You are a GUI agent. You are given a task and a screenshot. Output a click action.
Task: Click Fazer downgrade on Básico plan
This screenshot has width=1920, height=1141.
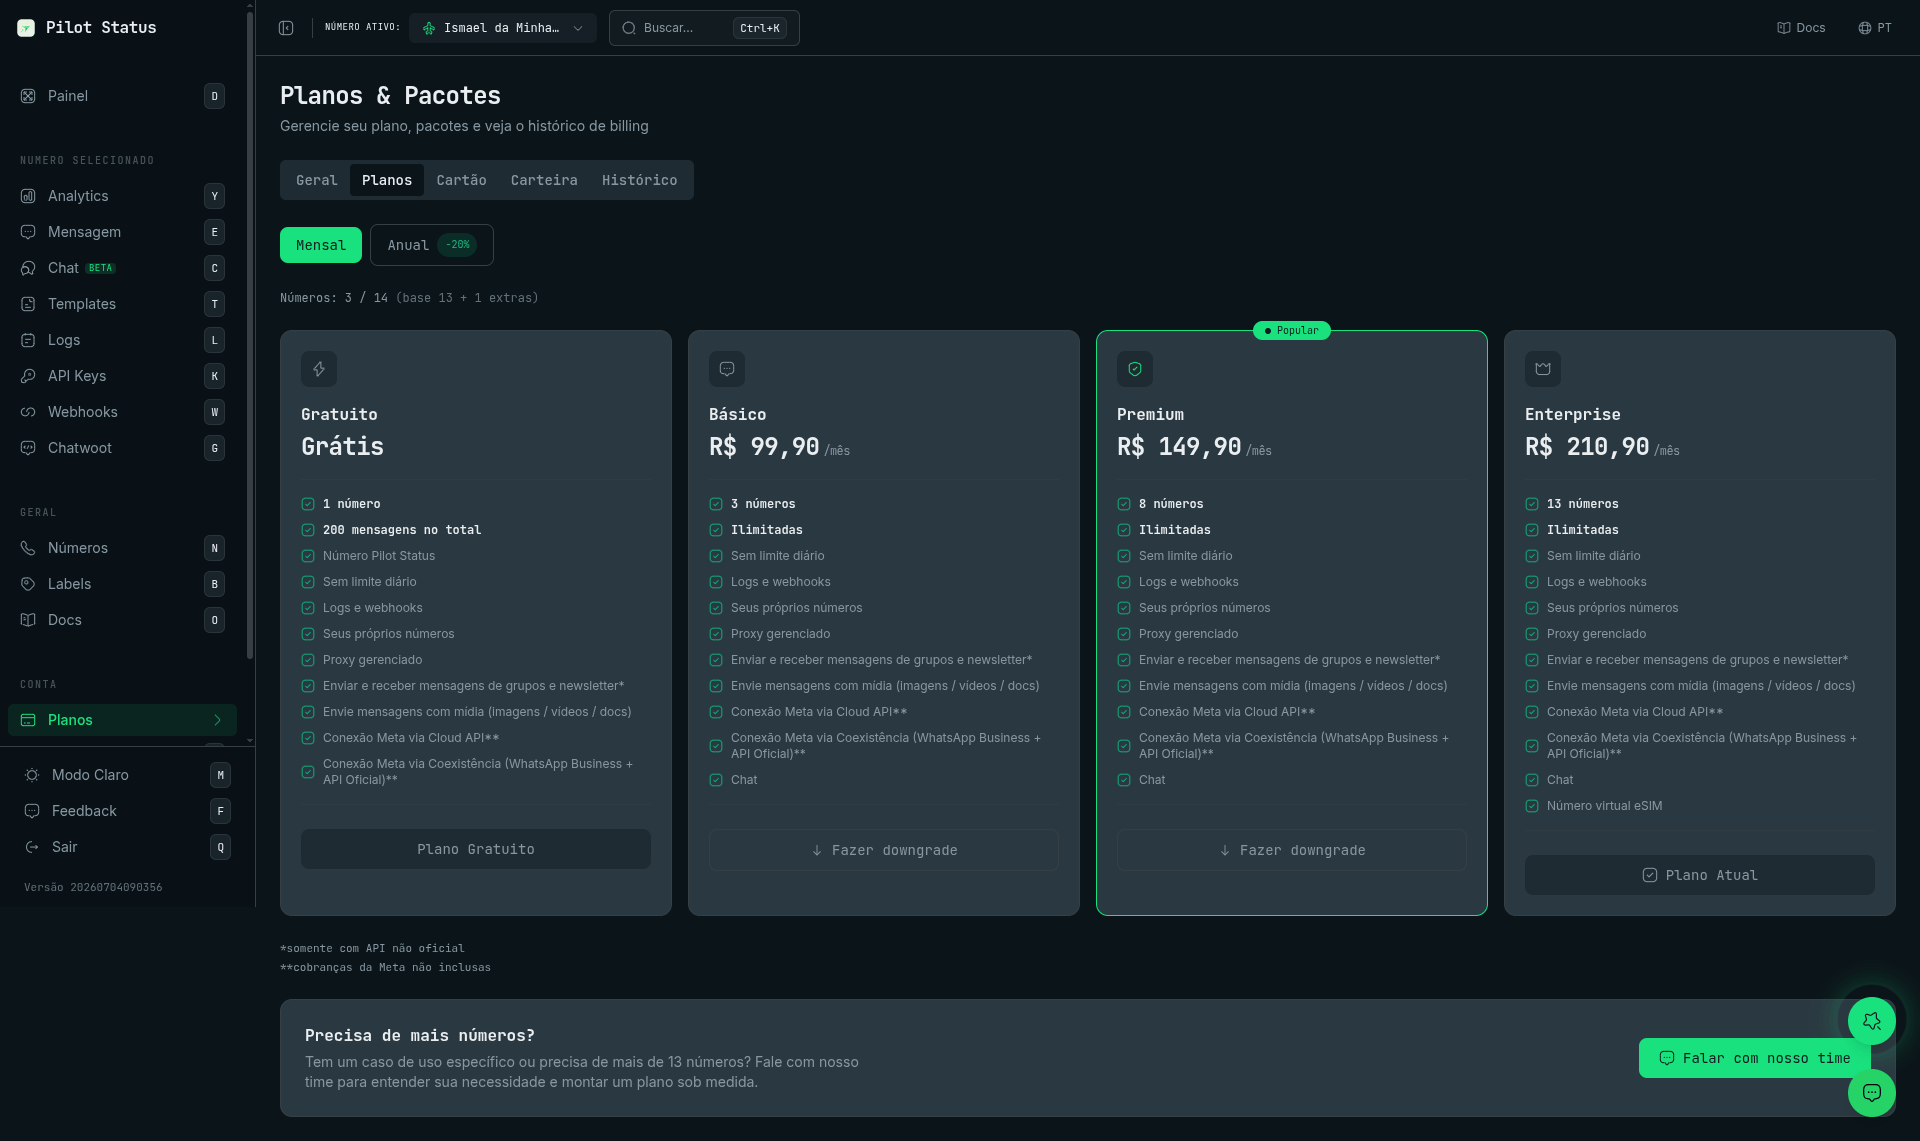click(x=884, y=850)
